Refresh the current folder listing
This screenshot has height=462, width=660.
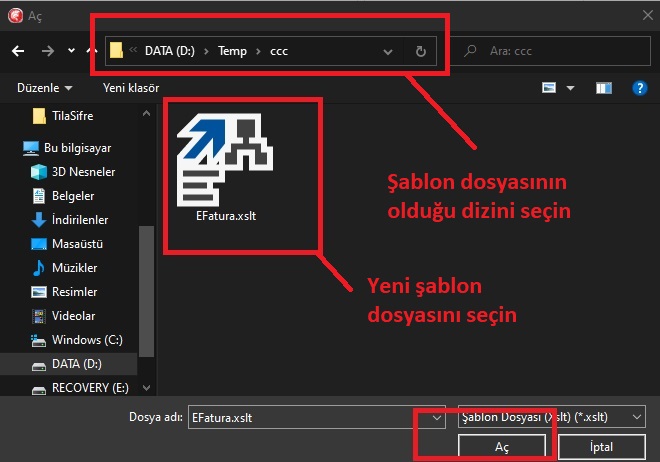click(x=421, y=50)
